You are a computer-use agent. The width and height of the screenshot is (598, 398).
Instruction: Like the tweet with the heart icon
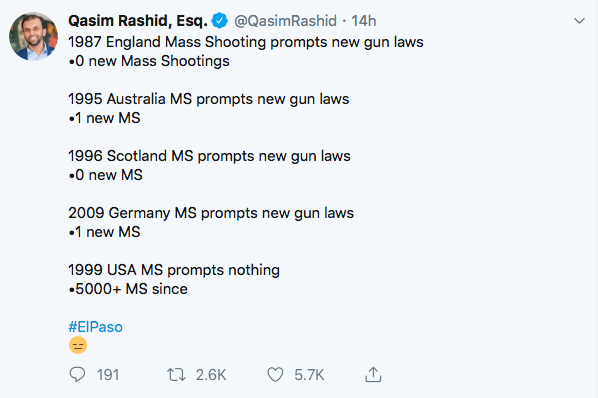coord(275,374)
